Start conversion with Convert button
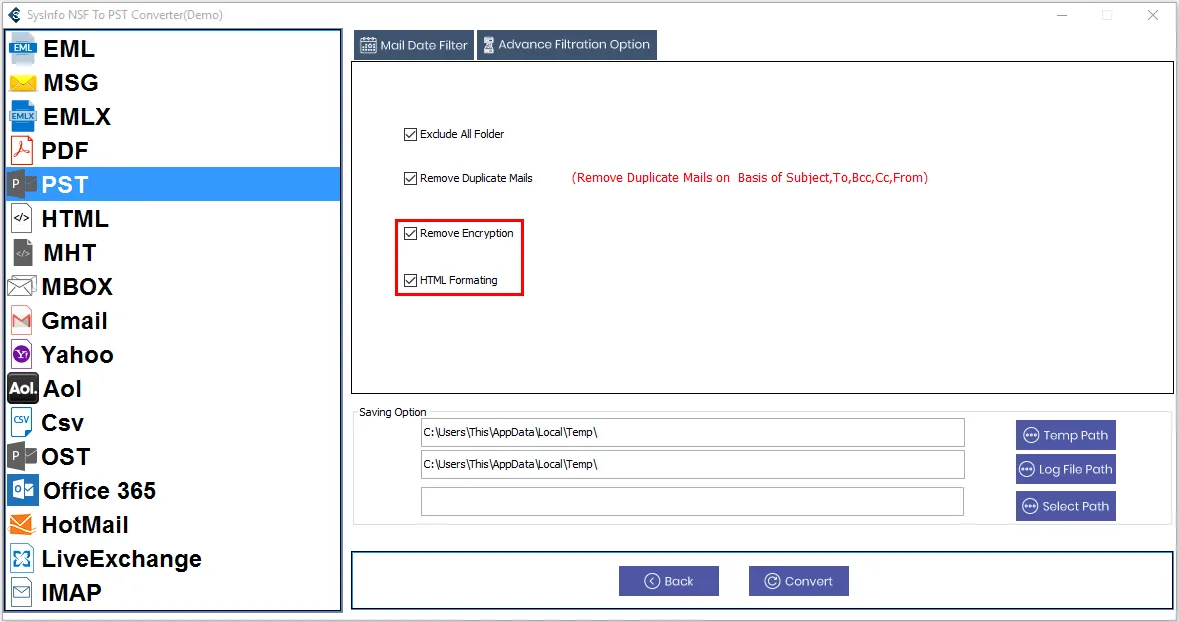The image size is (1179, 622). (x=799, y=581)
